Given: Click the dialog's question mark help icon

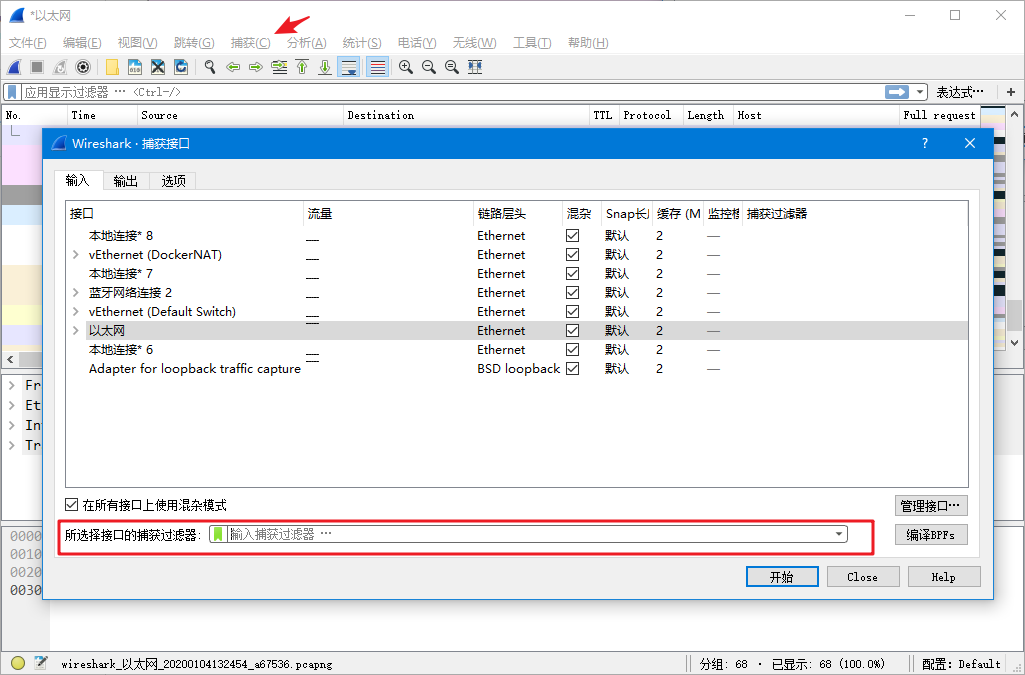Looking at the screenshot, I should click(924, 143).
